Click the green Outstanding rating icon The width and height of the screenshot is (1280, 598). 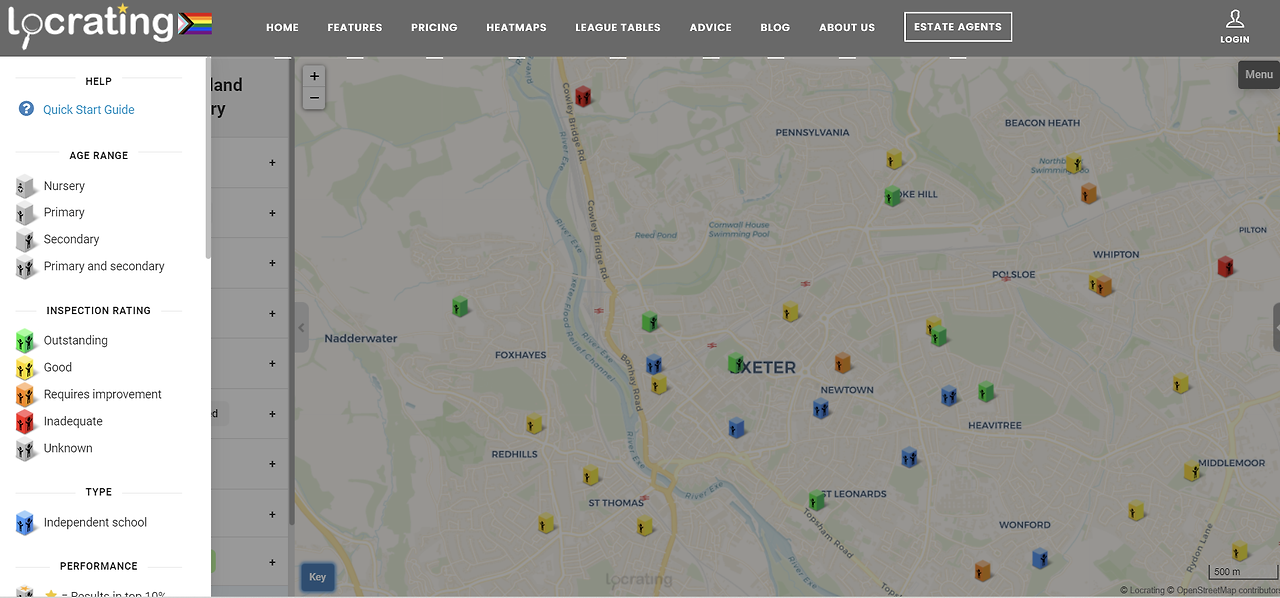[x=26, y=340]
